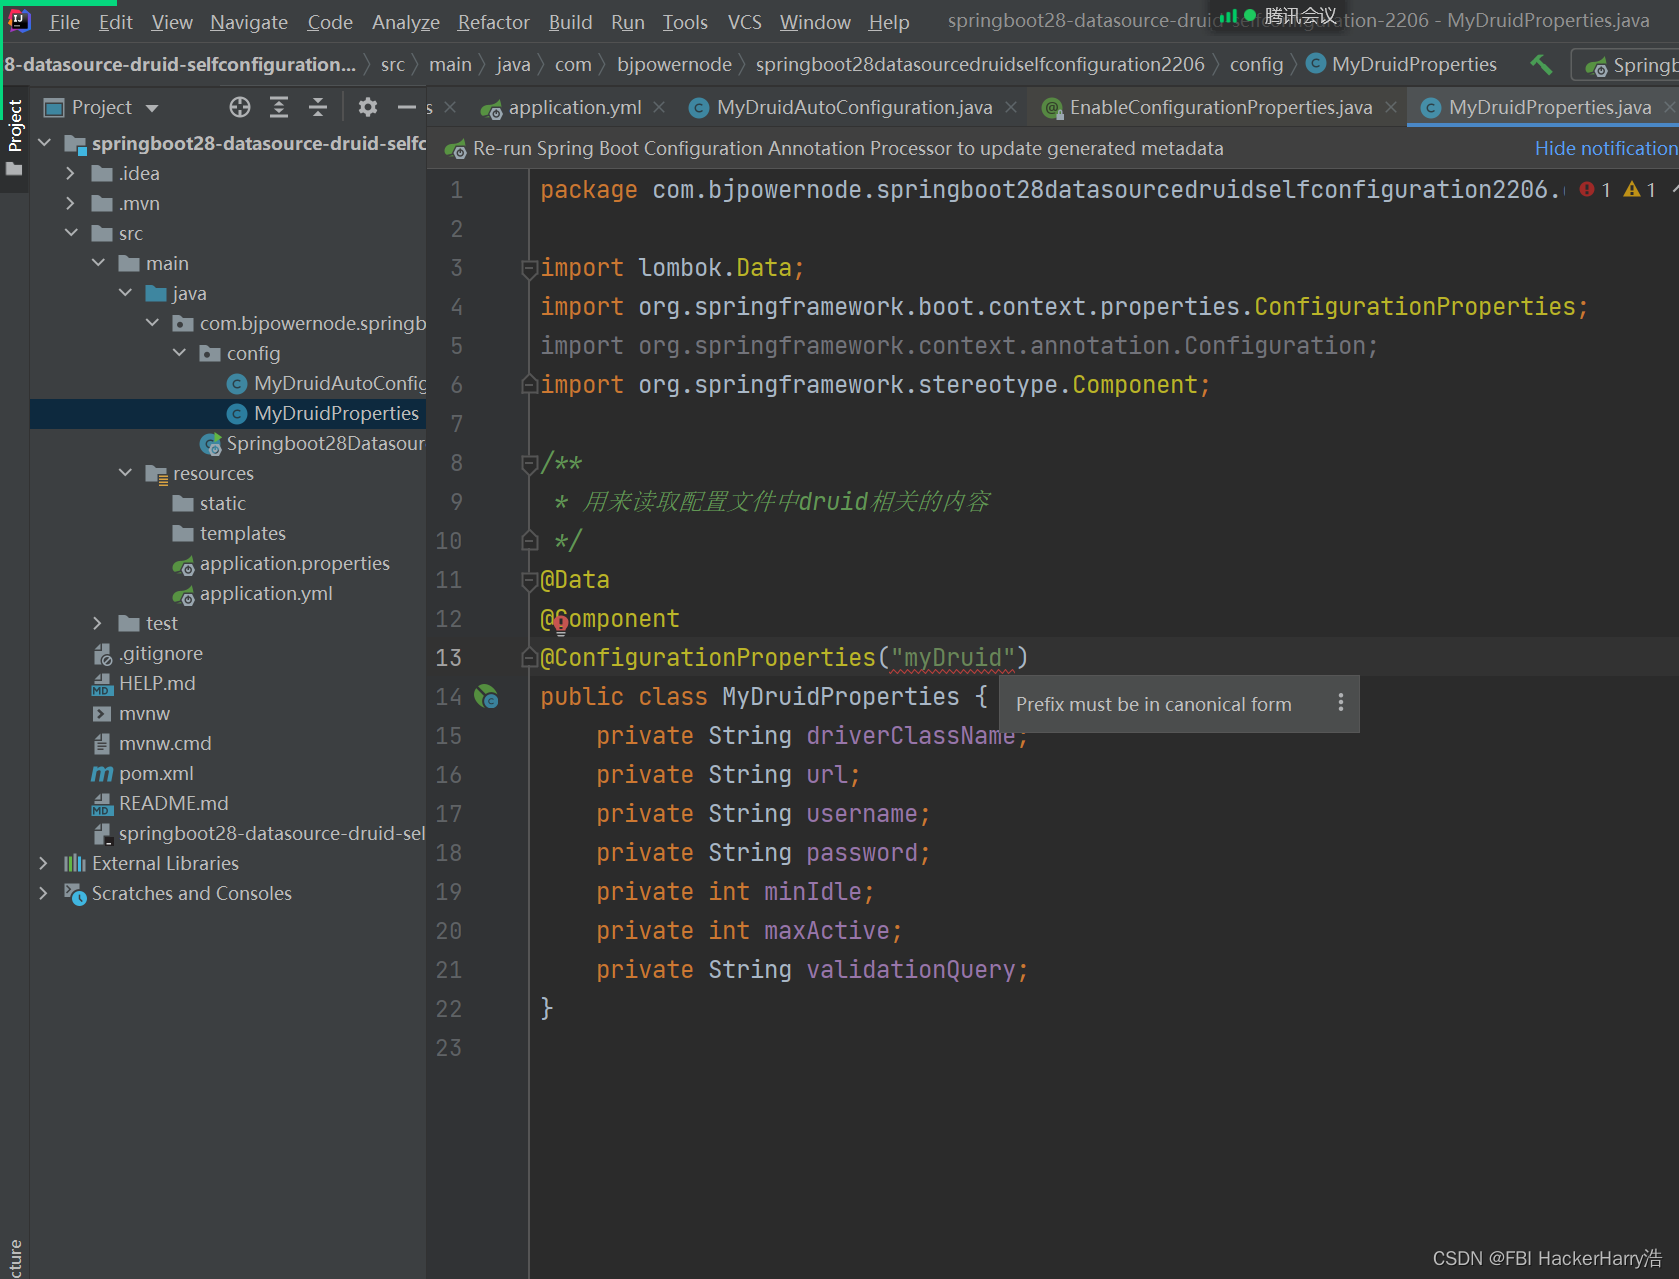Image resolution: width=1679 pixels, height=1279 pixels.
Task: Hide the Project tool window with minus icon
Action: 406,107
